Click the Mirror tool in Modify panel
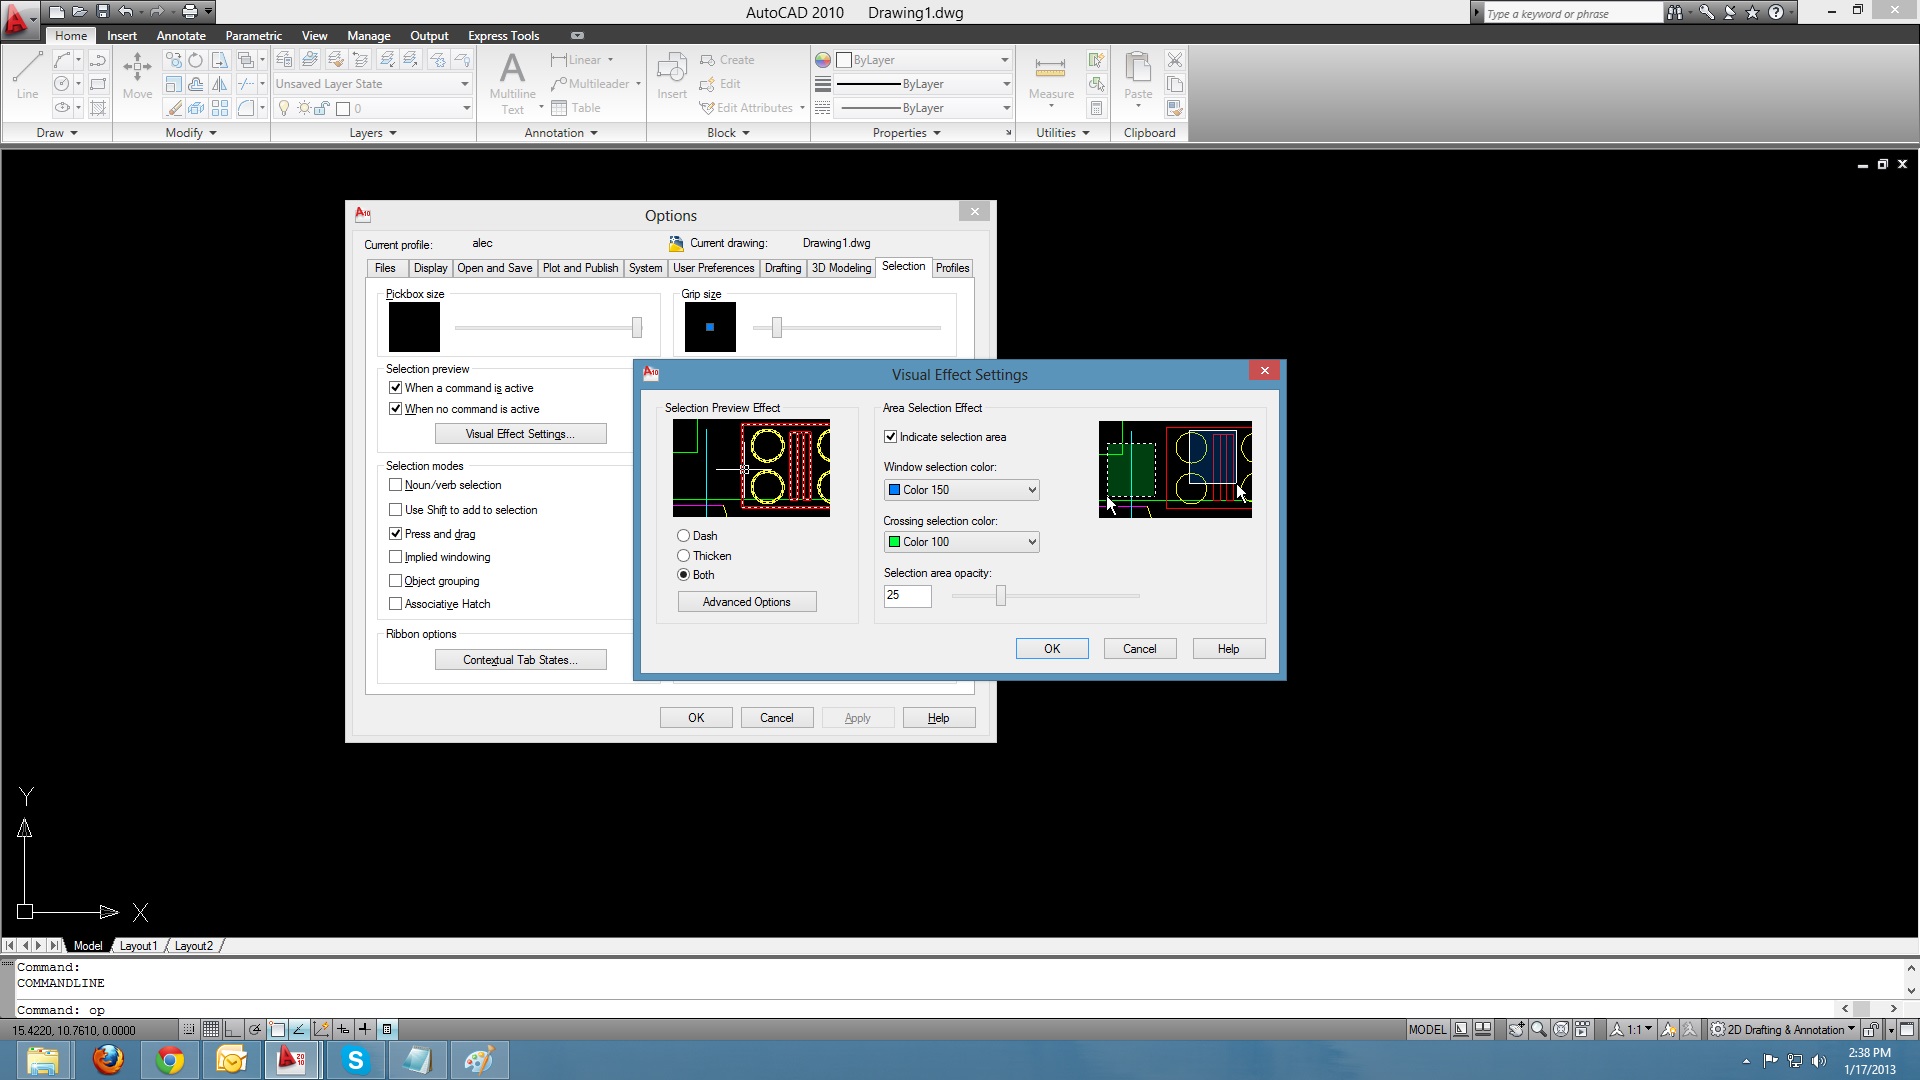 [219, 84]
